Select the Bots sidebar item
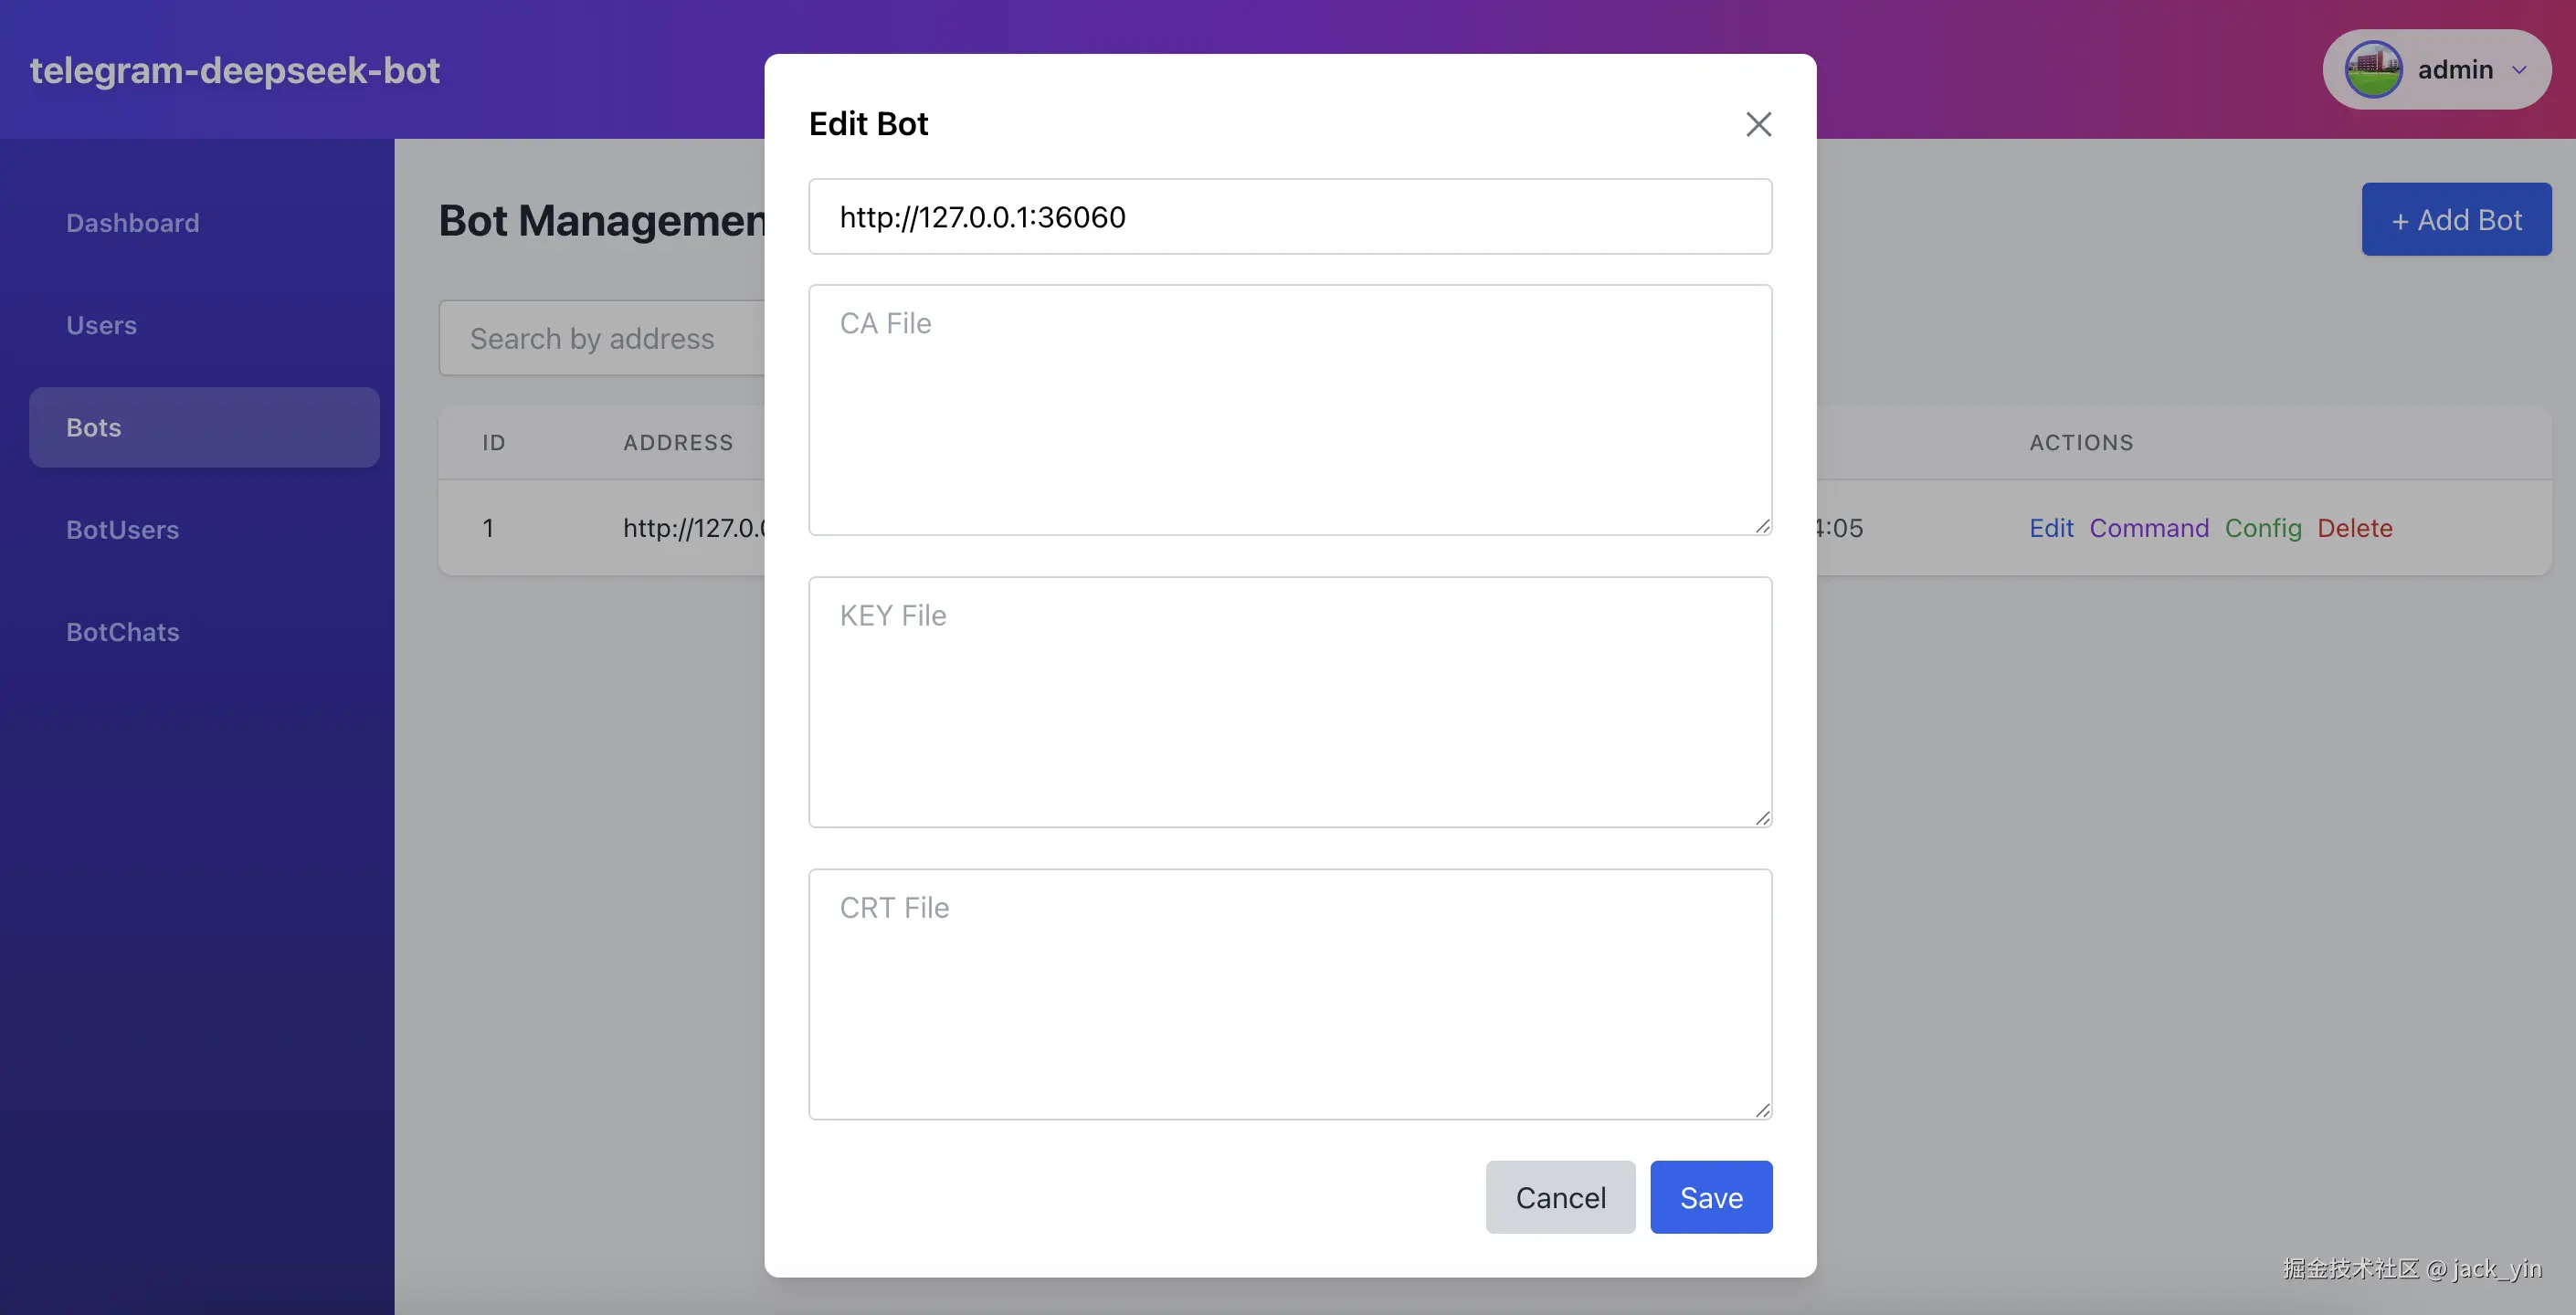The height and width of the screenshot is (1315, 2576). [204, 427]
